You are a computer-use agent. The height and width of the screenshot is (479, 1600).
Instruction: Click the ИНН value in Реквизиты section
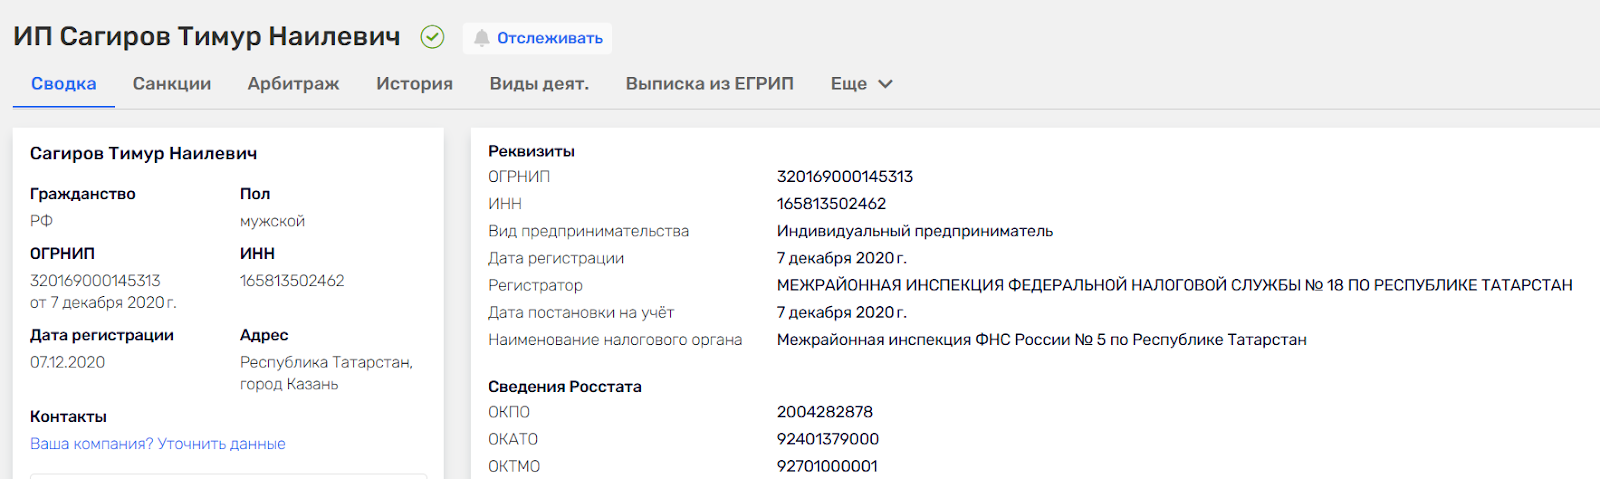tap(831, 204)
